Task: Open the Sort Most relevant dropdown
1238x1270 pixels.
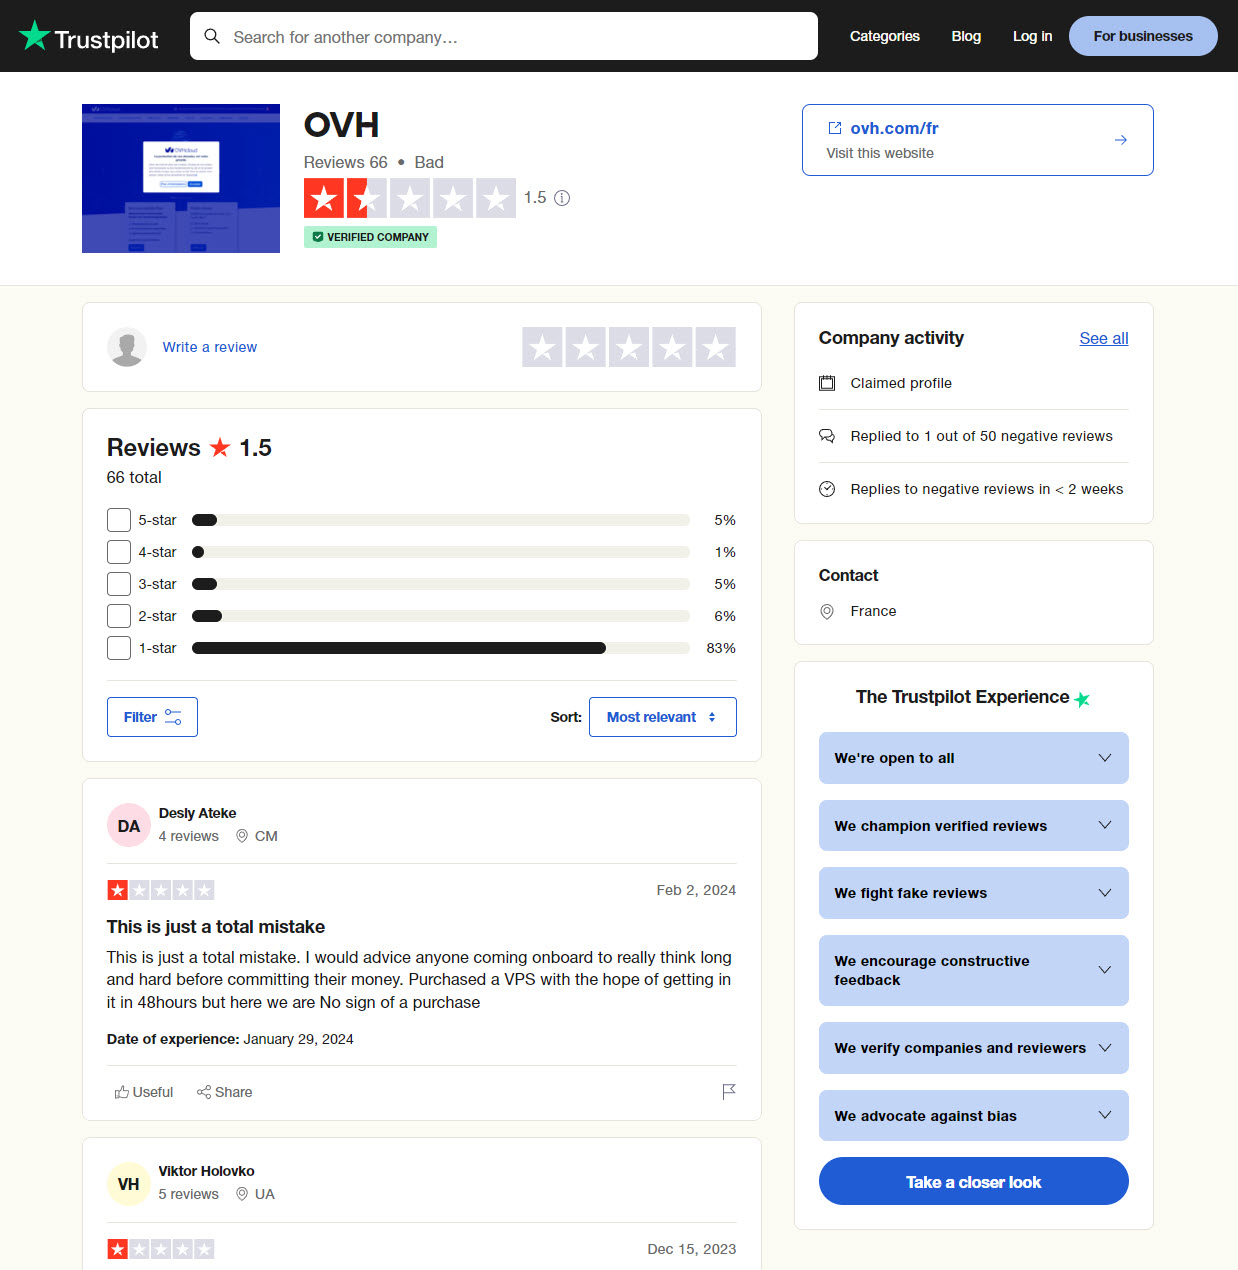Action: (x=663, y=717)
